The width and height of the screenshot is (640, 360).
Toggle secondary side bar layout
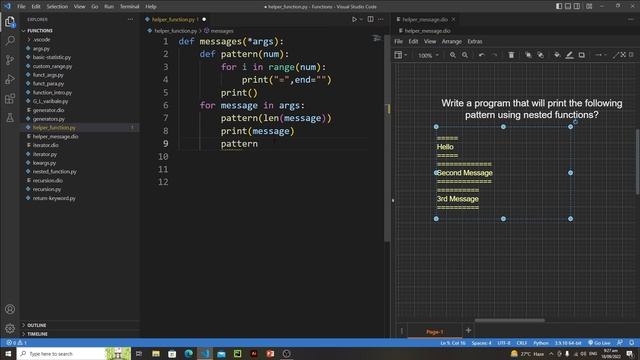point(577,6)
